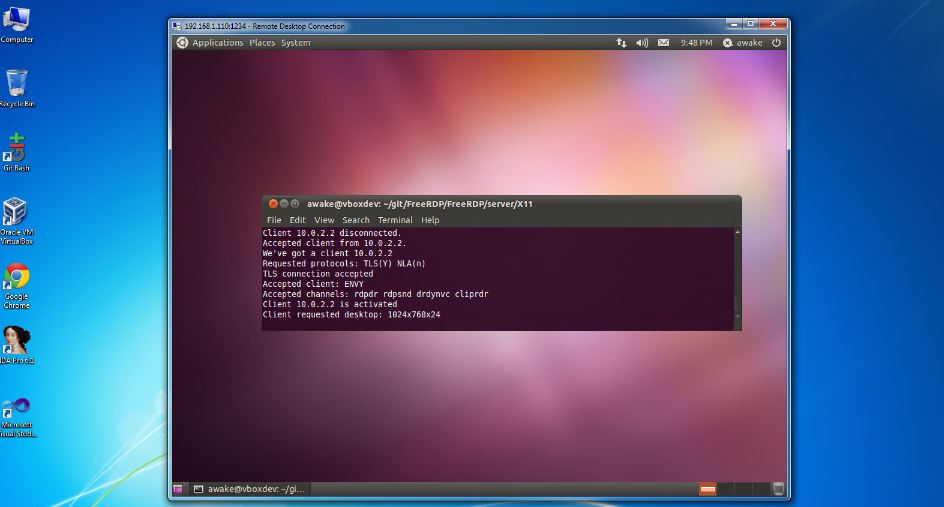Select the active orange workspace in the switcher
Screen dimensions: 944x507
click(x=708, y=489)
